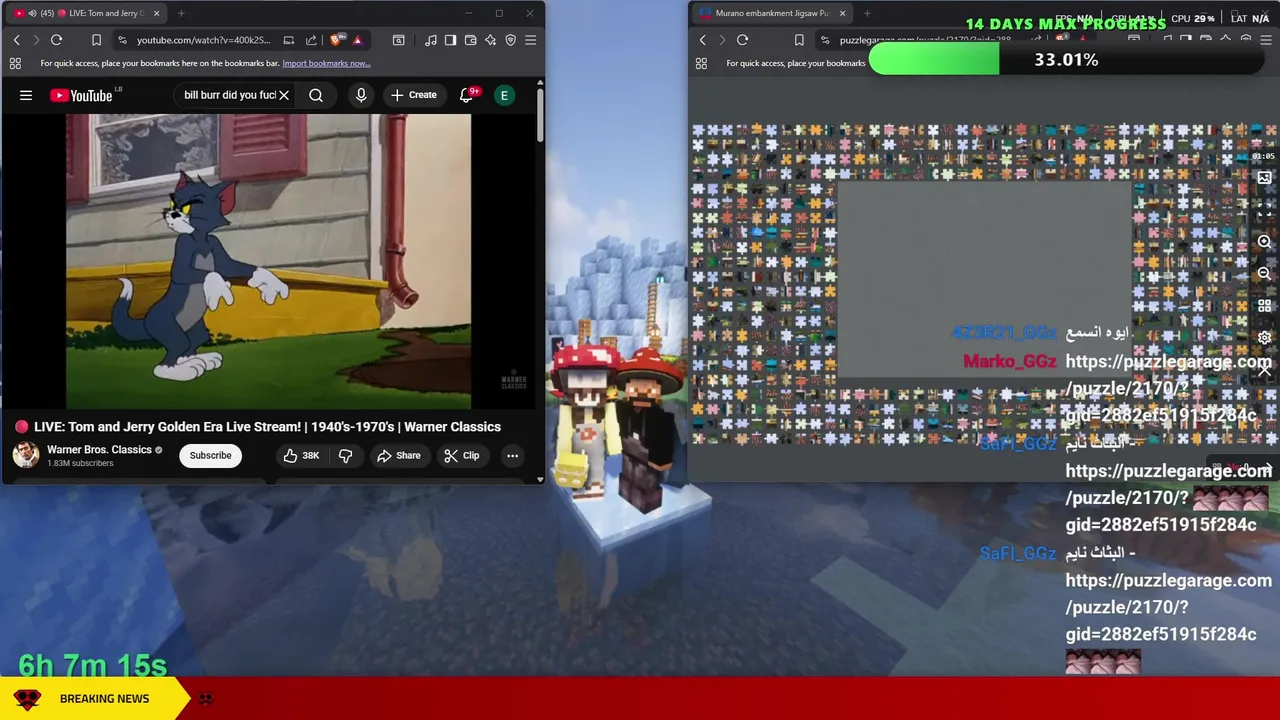Open the browser hamburger menu in YouTube window
Viewport: 1280px width, 720px height.
[x=530, y=40]
